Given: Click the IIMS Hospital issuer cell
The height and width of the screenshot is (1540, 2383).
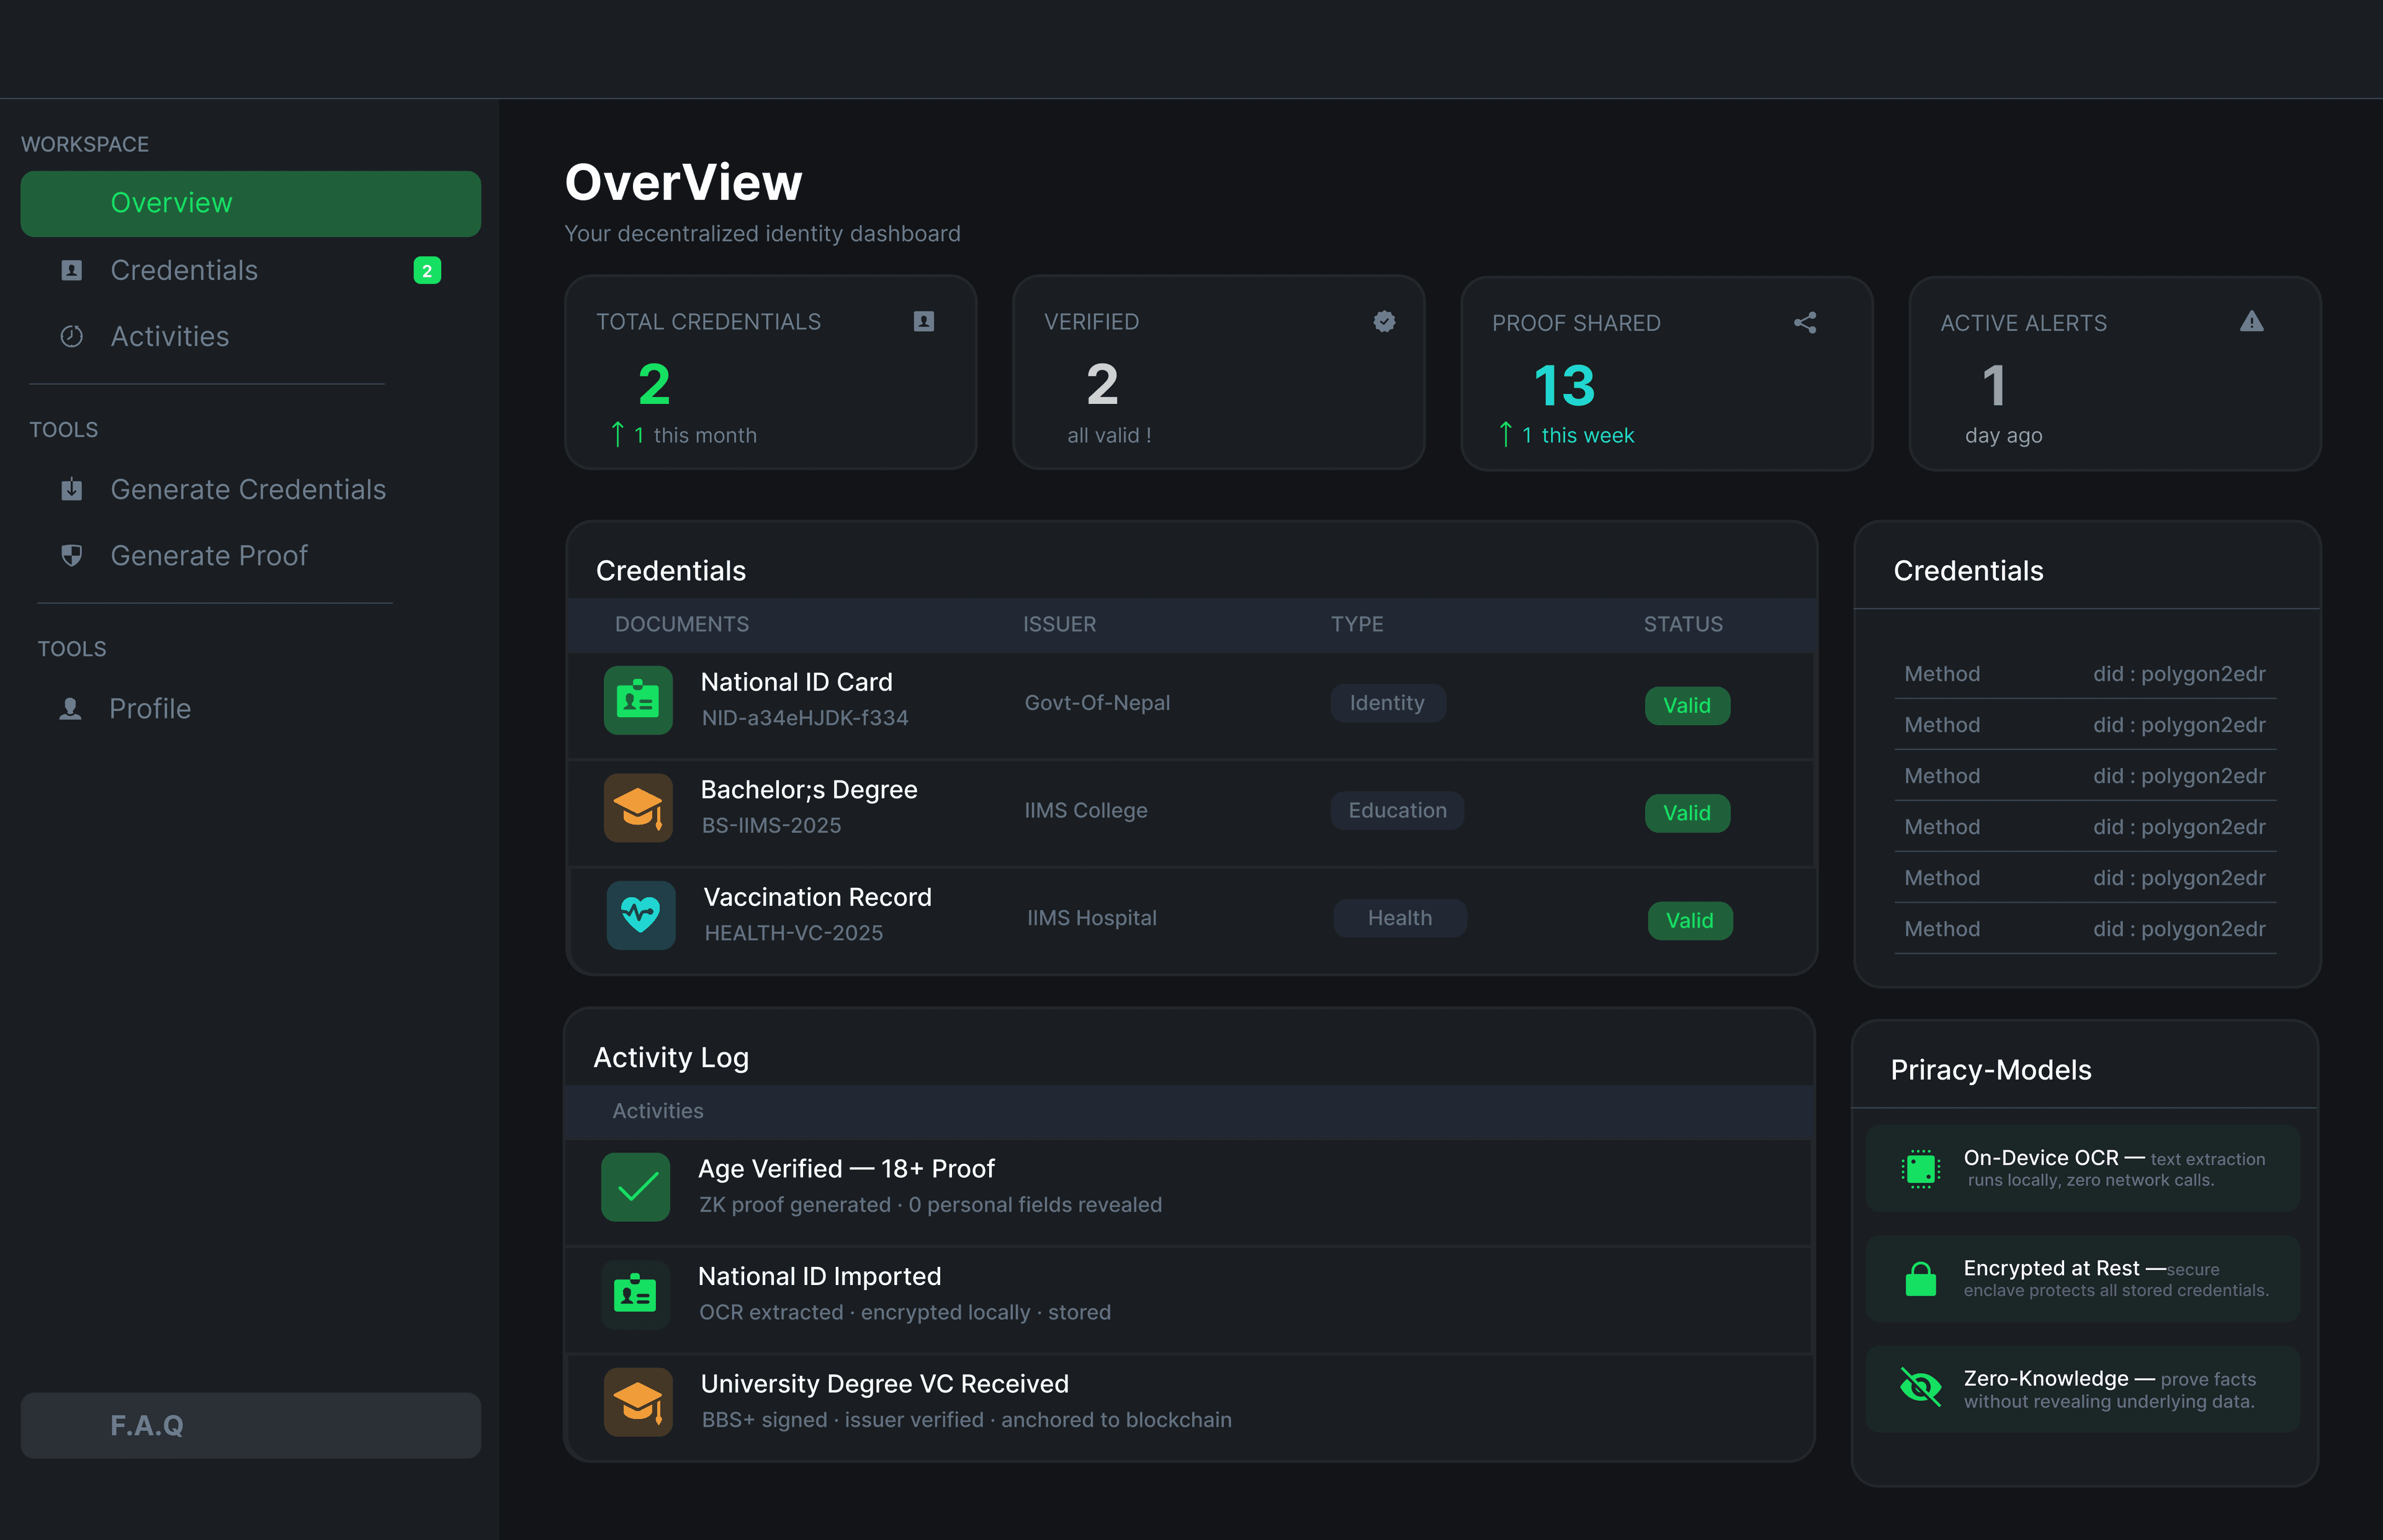Looking at the screenshot, I should (x=1092, y=918).
